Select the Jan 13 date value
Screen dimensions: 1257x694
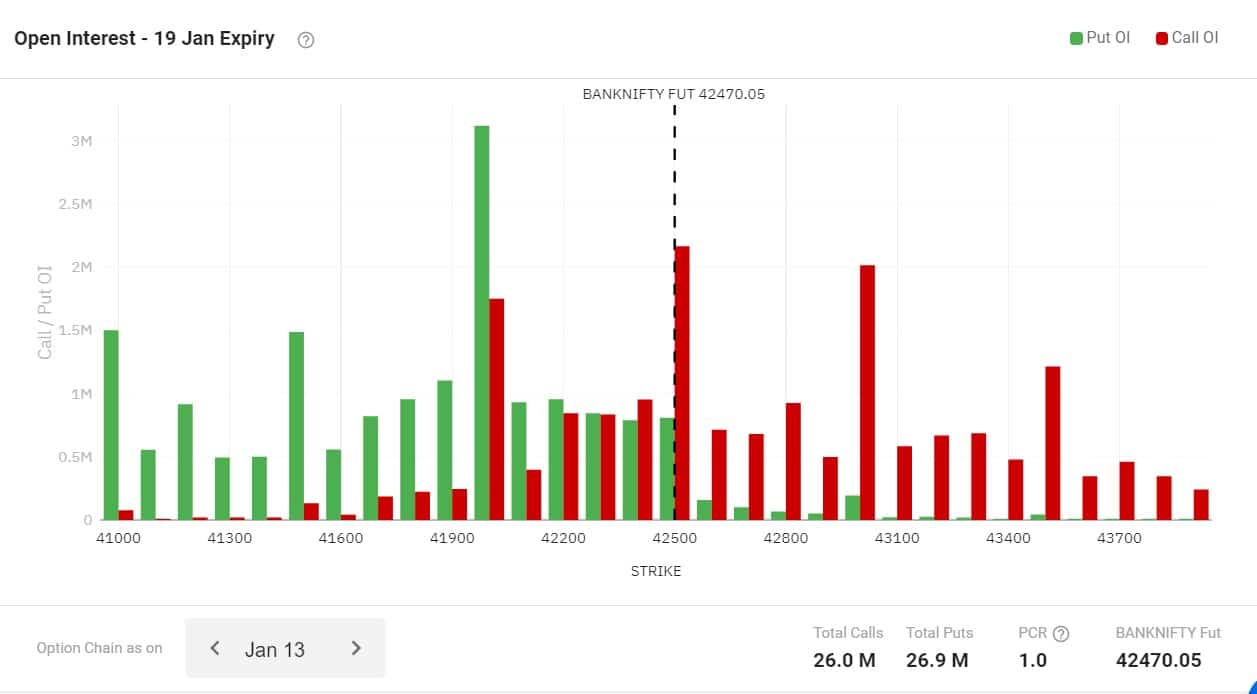[274, 649]
